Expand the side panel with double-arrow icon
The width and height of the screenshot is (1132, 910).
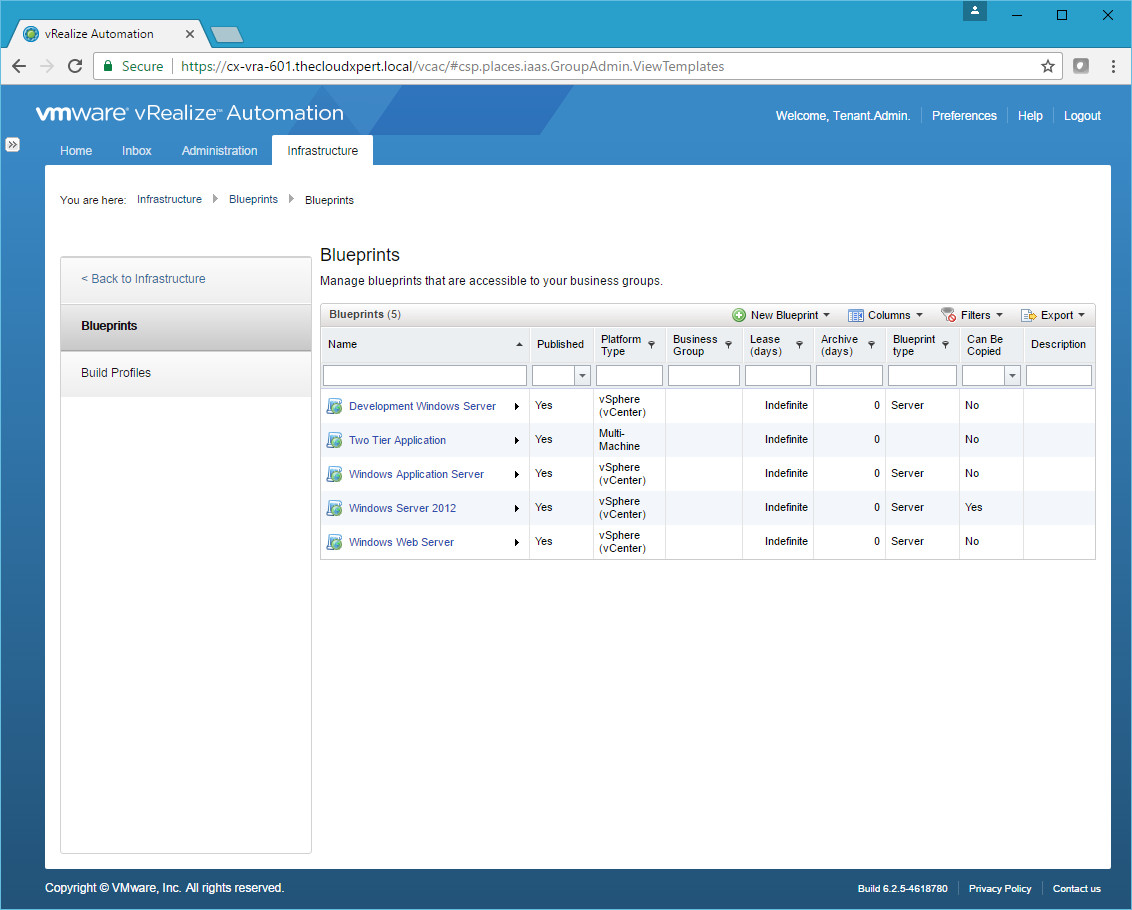point(12,144)
